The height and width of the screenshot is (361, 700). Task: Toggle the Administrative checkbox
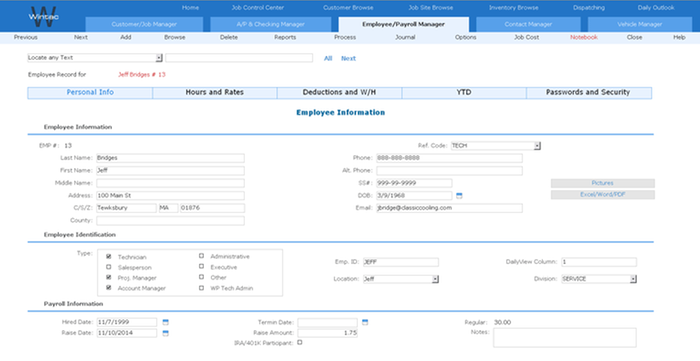click(x=201, y=256)
